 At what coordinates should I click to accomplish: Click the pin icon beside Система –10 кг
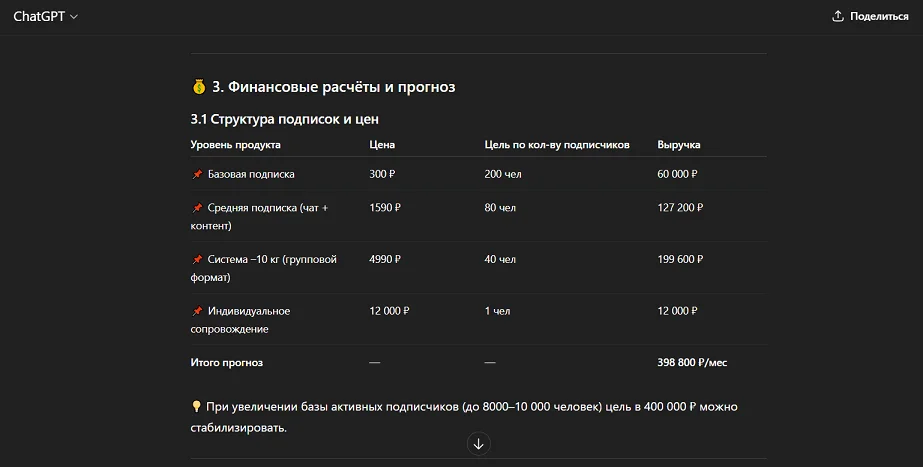coord(197,260)
